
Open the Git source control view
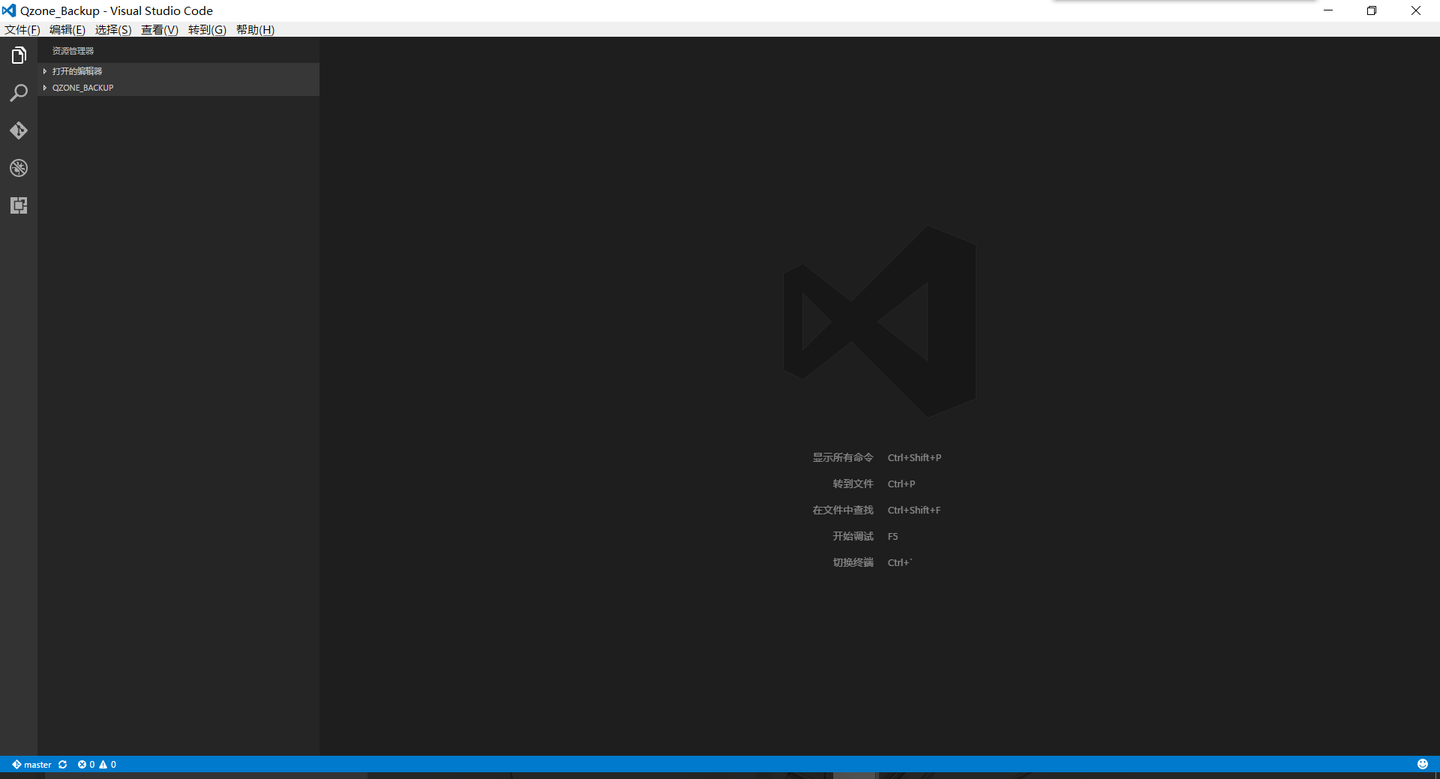tap(18, 130)
